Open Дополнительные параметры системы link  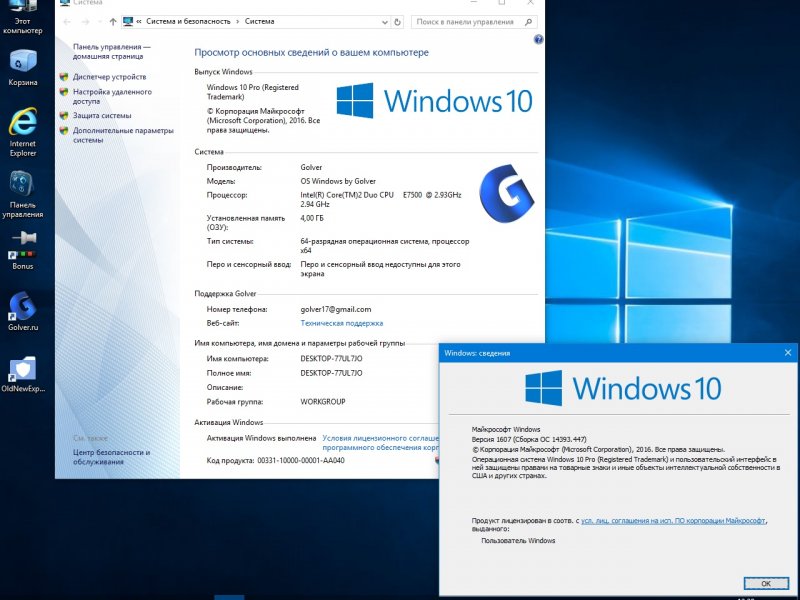[x=123, y=135]
